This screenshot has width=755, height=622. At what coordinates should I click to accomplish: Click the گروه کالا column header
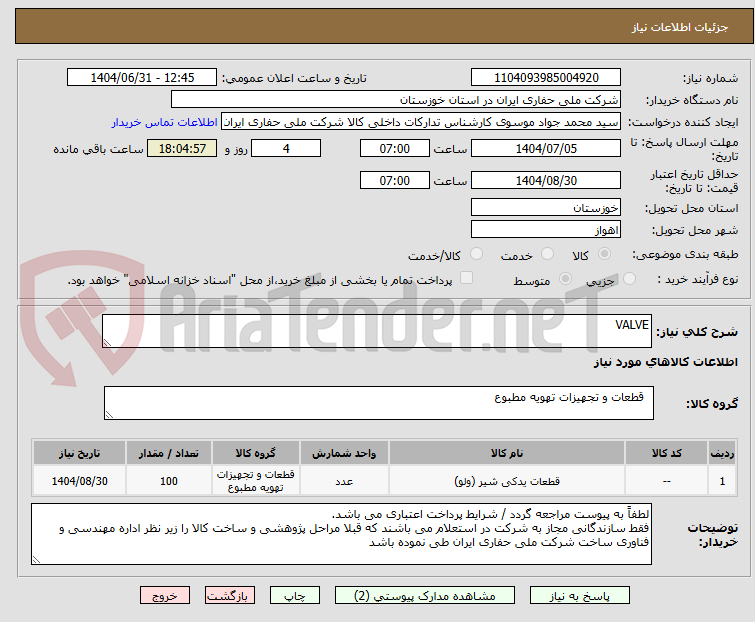256,454
